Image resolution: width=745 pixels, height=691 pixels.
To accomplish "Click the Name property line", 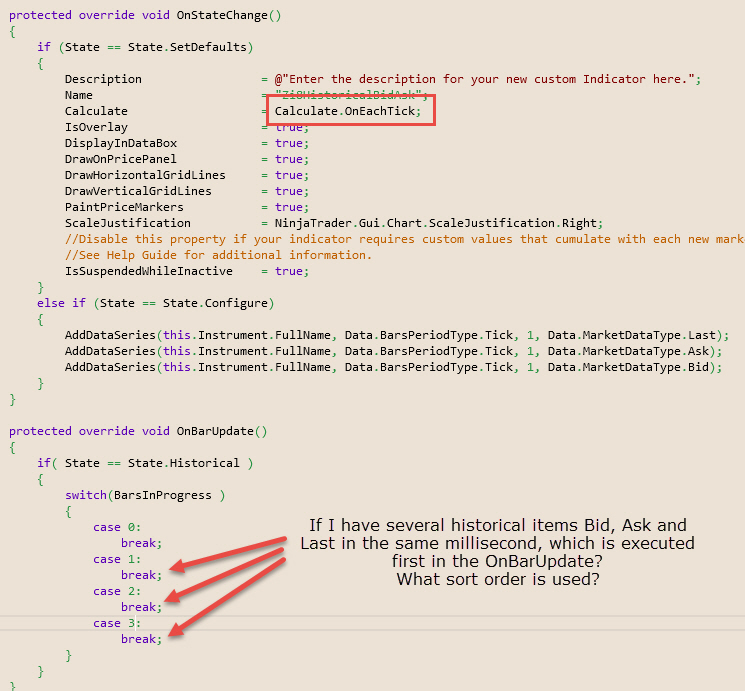I will pos(246,95).
